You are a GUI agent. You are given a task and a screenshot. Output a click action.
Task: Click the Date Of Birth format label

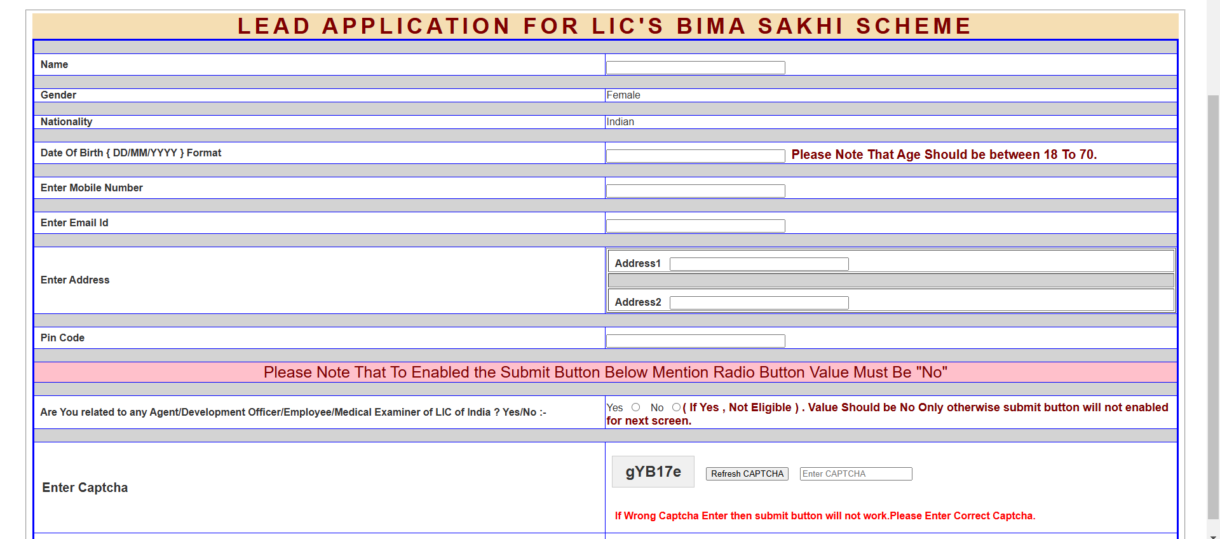pyautogui.click(x=131, y=153)
